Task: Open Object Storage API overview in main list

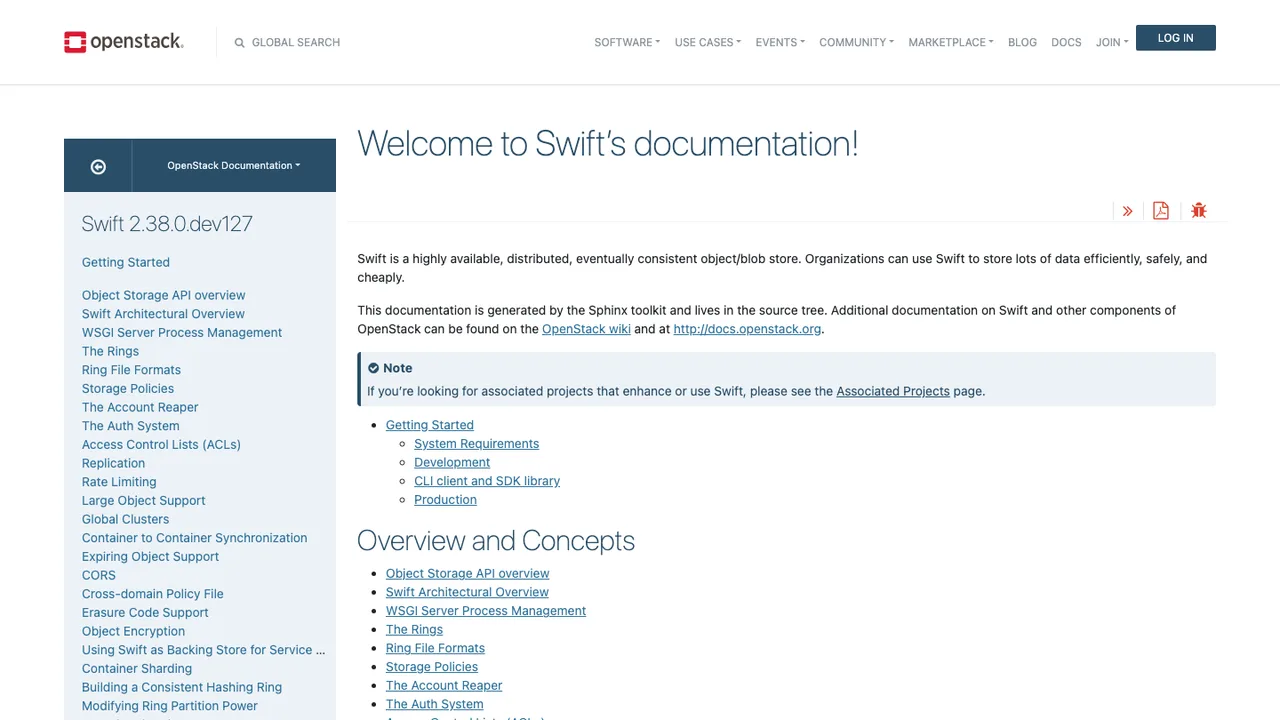Action: click(x=468, y=574)
